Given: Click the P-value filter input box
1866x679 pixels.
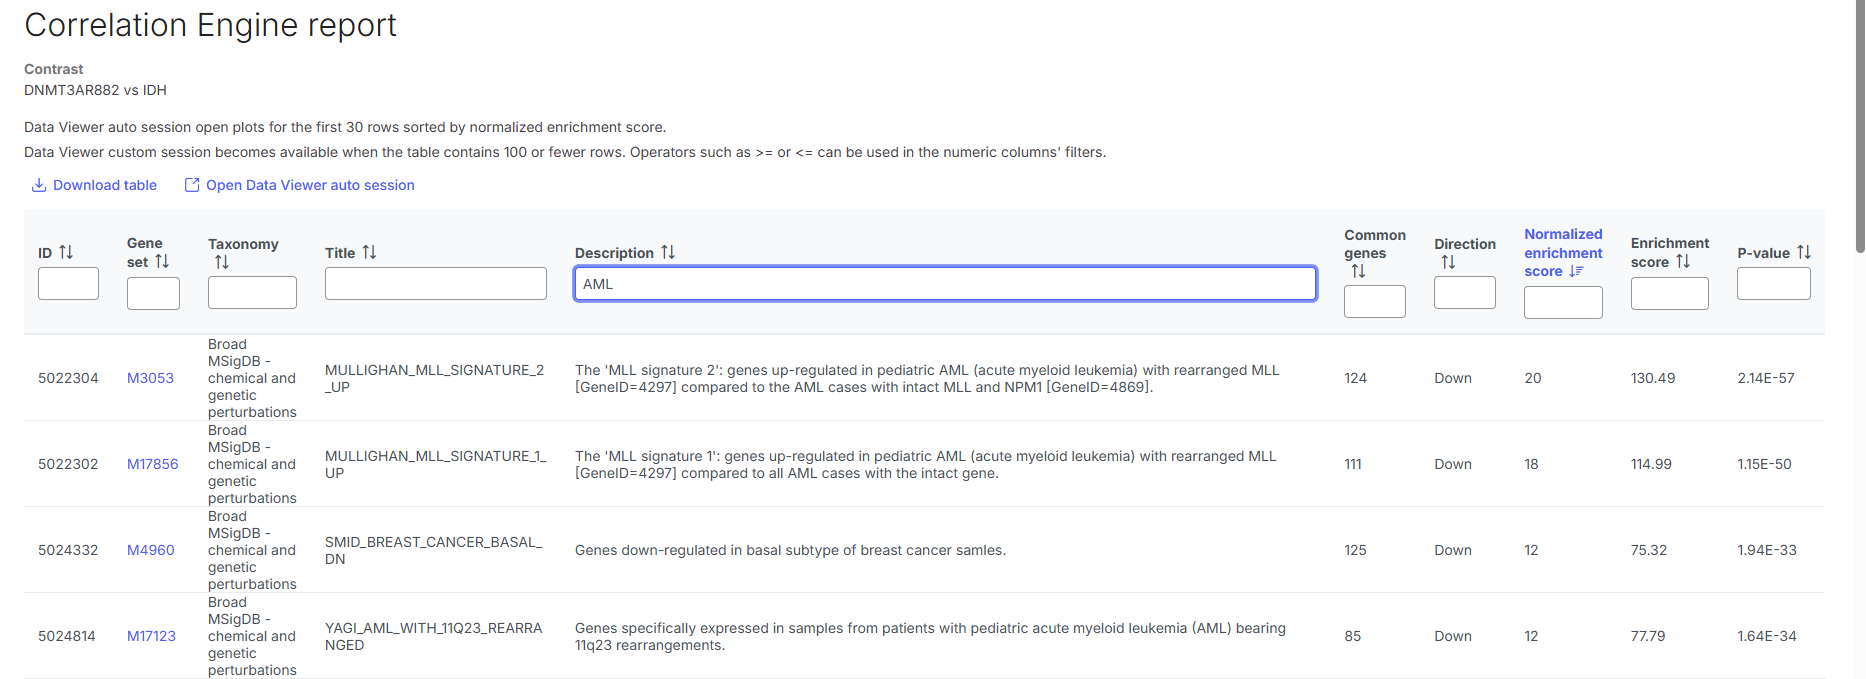Looking at the screenshot, I should coord(1773,284).
